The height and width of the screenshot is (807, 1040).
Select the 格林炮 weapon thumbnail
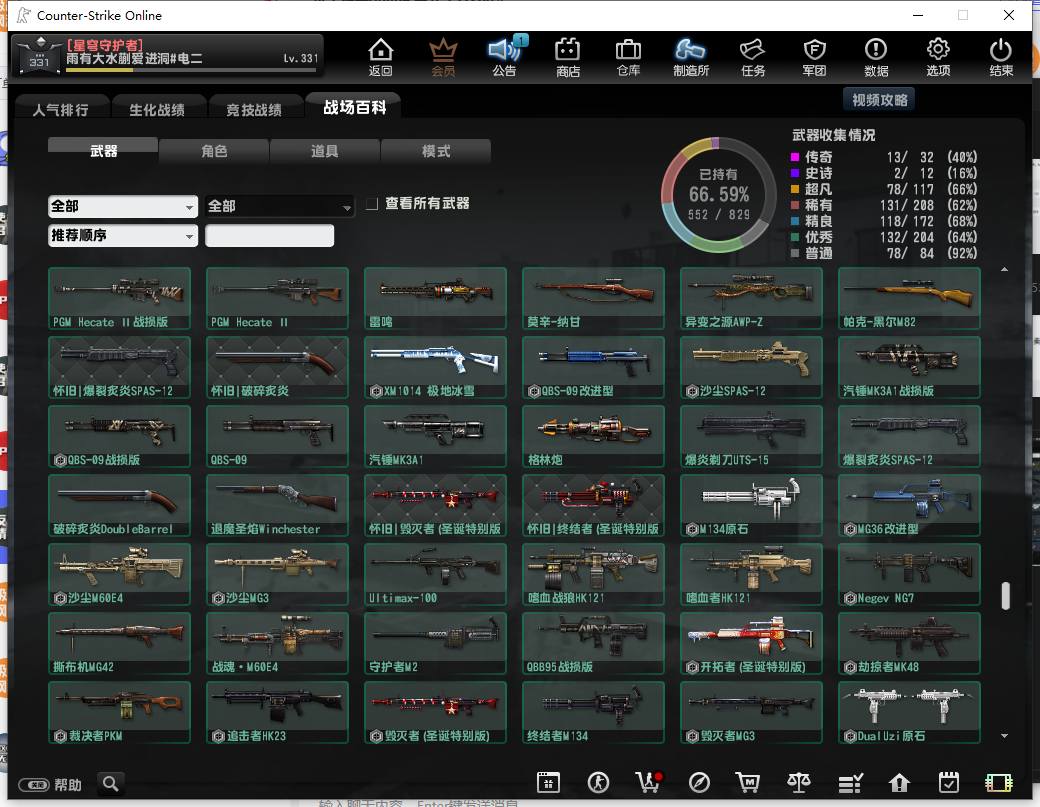593,436
